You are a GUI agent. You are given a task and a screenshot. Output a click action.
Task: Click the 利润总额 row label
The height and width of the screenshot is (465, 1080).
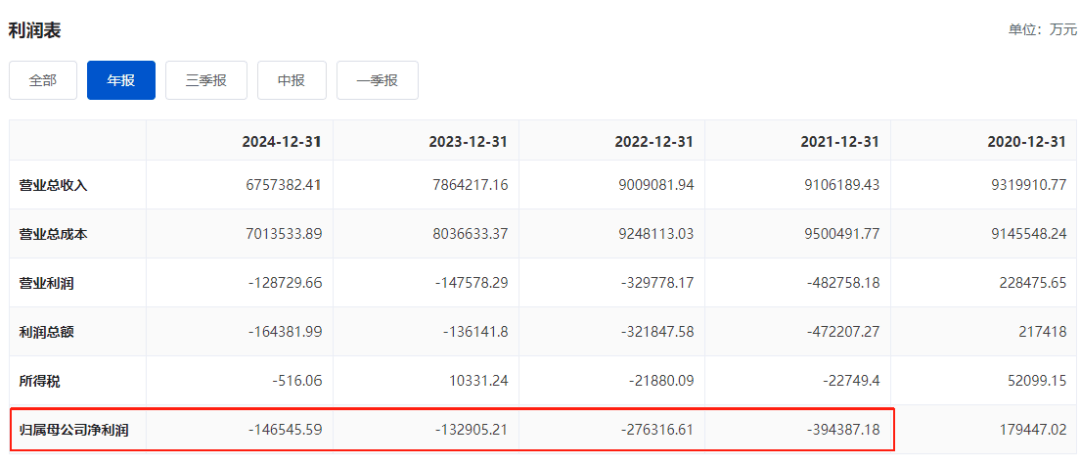tap(46, 332)
